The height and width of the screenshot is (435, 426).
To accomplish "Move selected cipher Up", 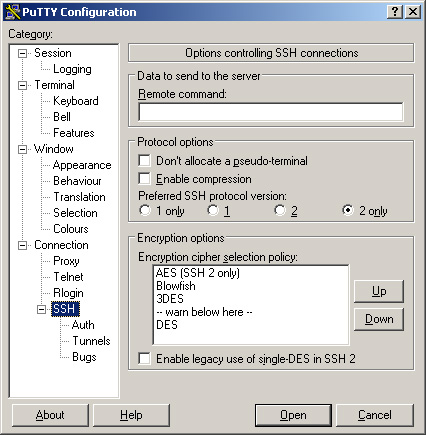I will coord(379,291).
